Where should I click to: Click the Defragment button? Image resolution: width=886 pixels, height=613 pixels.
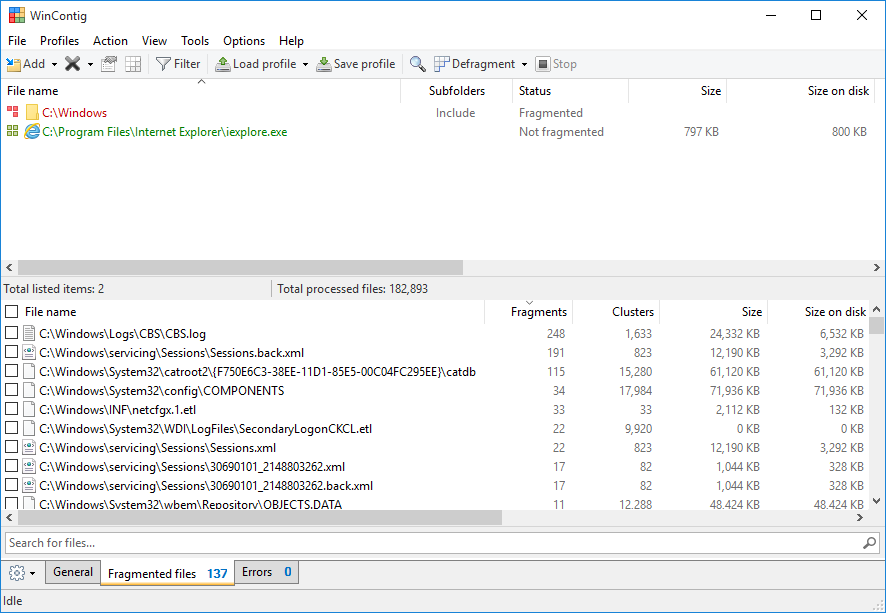[474, 64]
